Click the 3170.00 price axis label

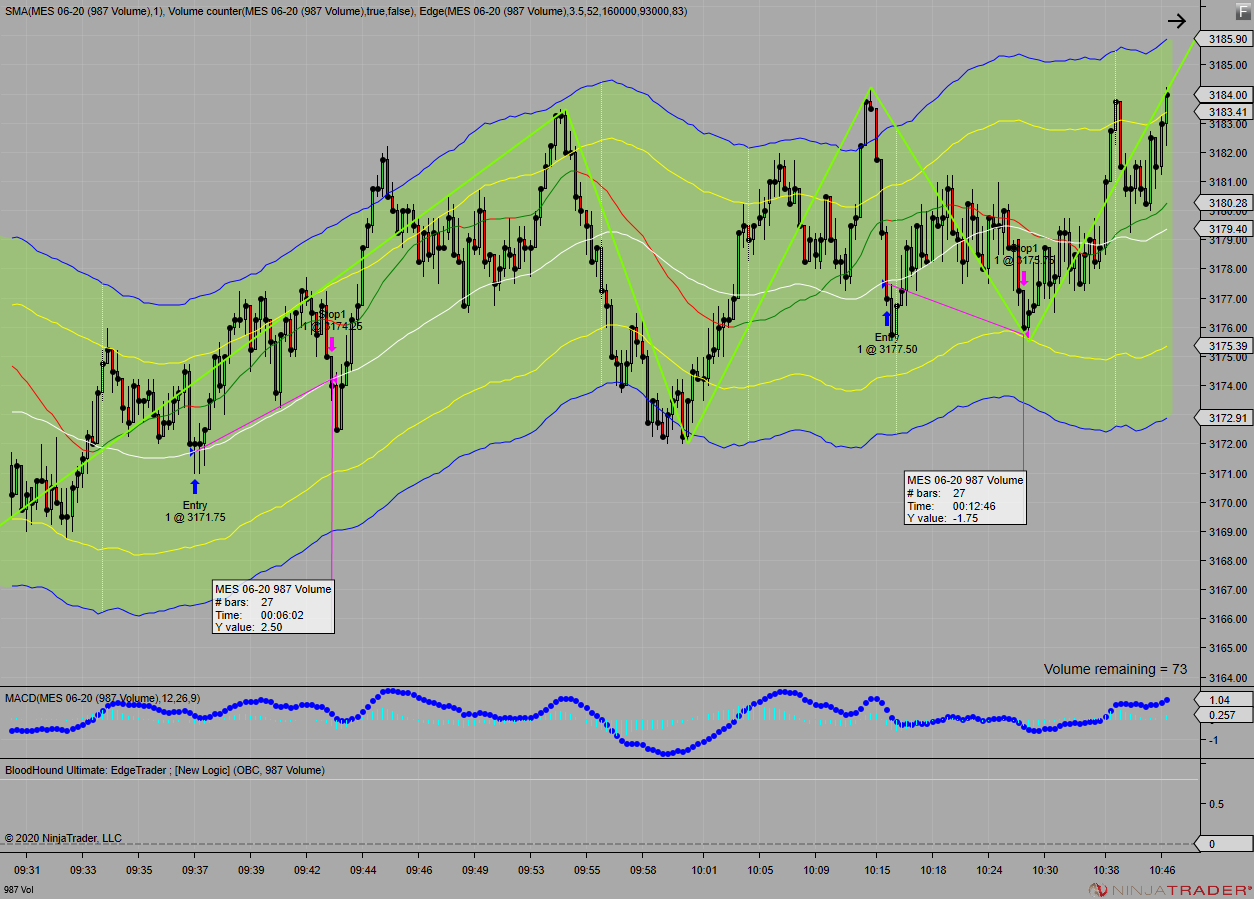[x=1227, y=502]
